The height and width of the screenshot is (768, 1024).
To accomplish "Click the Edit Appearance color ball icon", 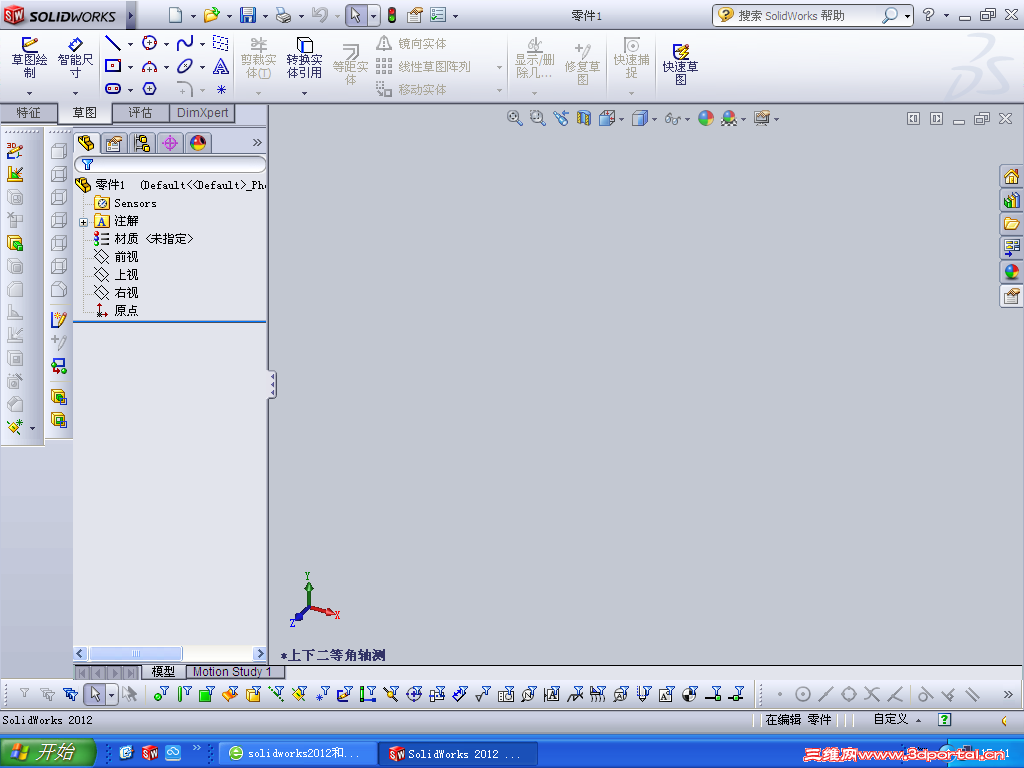I will [x=706, y=118].
